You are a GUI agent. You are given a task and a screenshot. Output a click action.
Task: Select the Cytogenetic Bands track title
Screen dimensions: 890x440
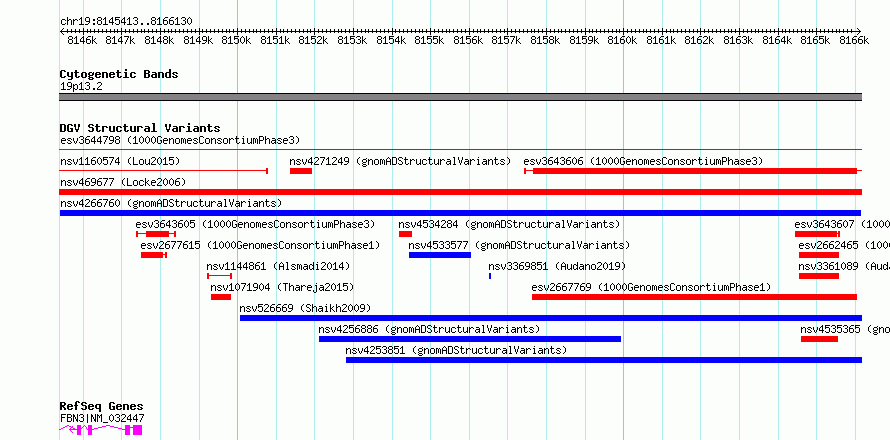(119, 74)
